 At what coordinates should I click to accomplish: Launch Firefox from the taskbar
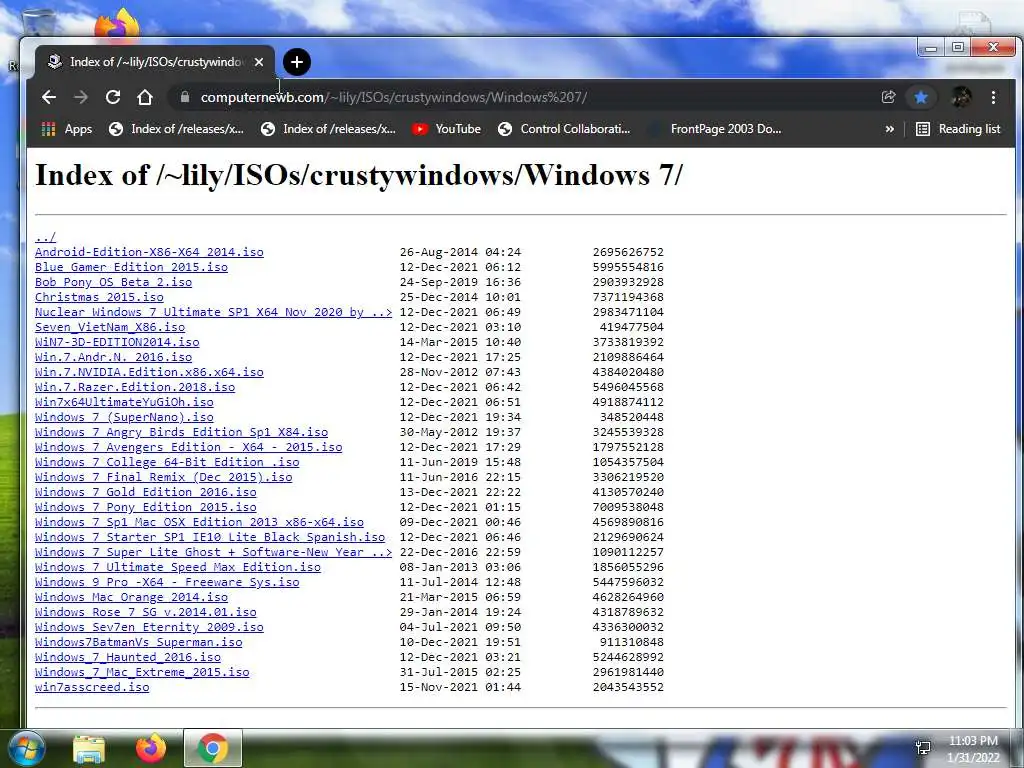151,748
